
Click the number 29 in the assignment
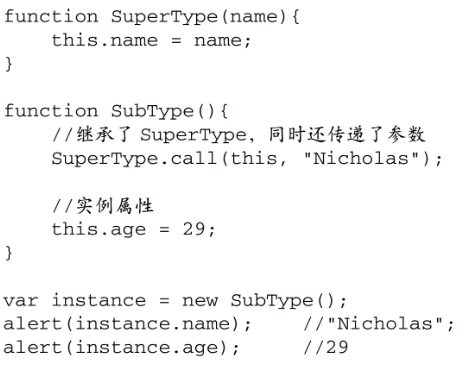pos(193,229)
